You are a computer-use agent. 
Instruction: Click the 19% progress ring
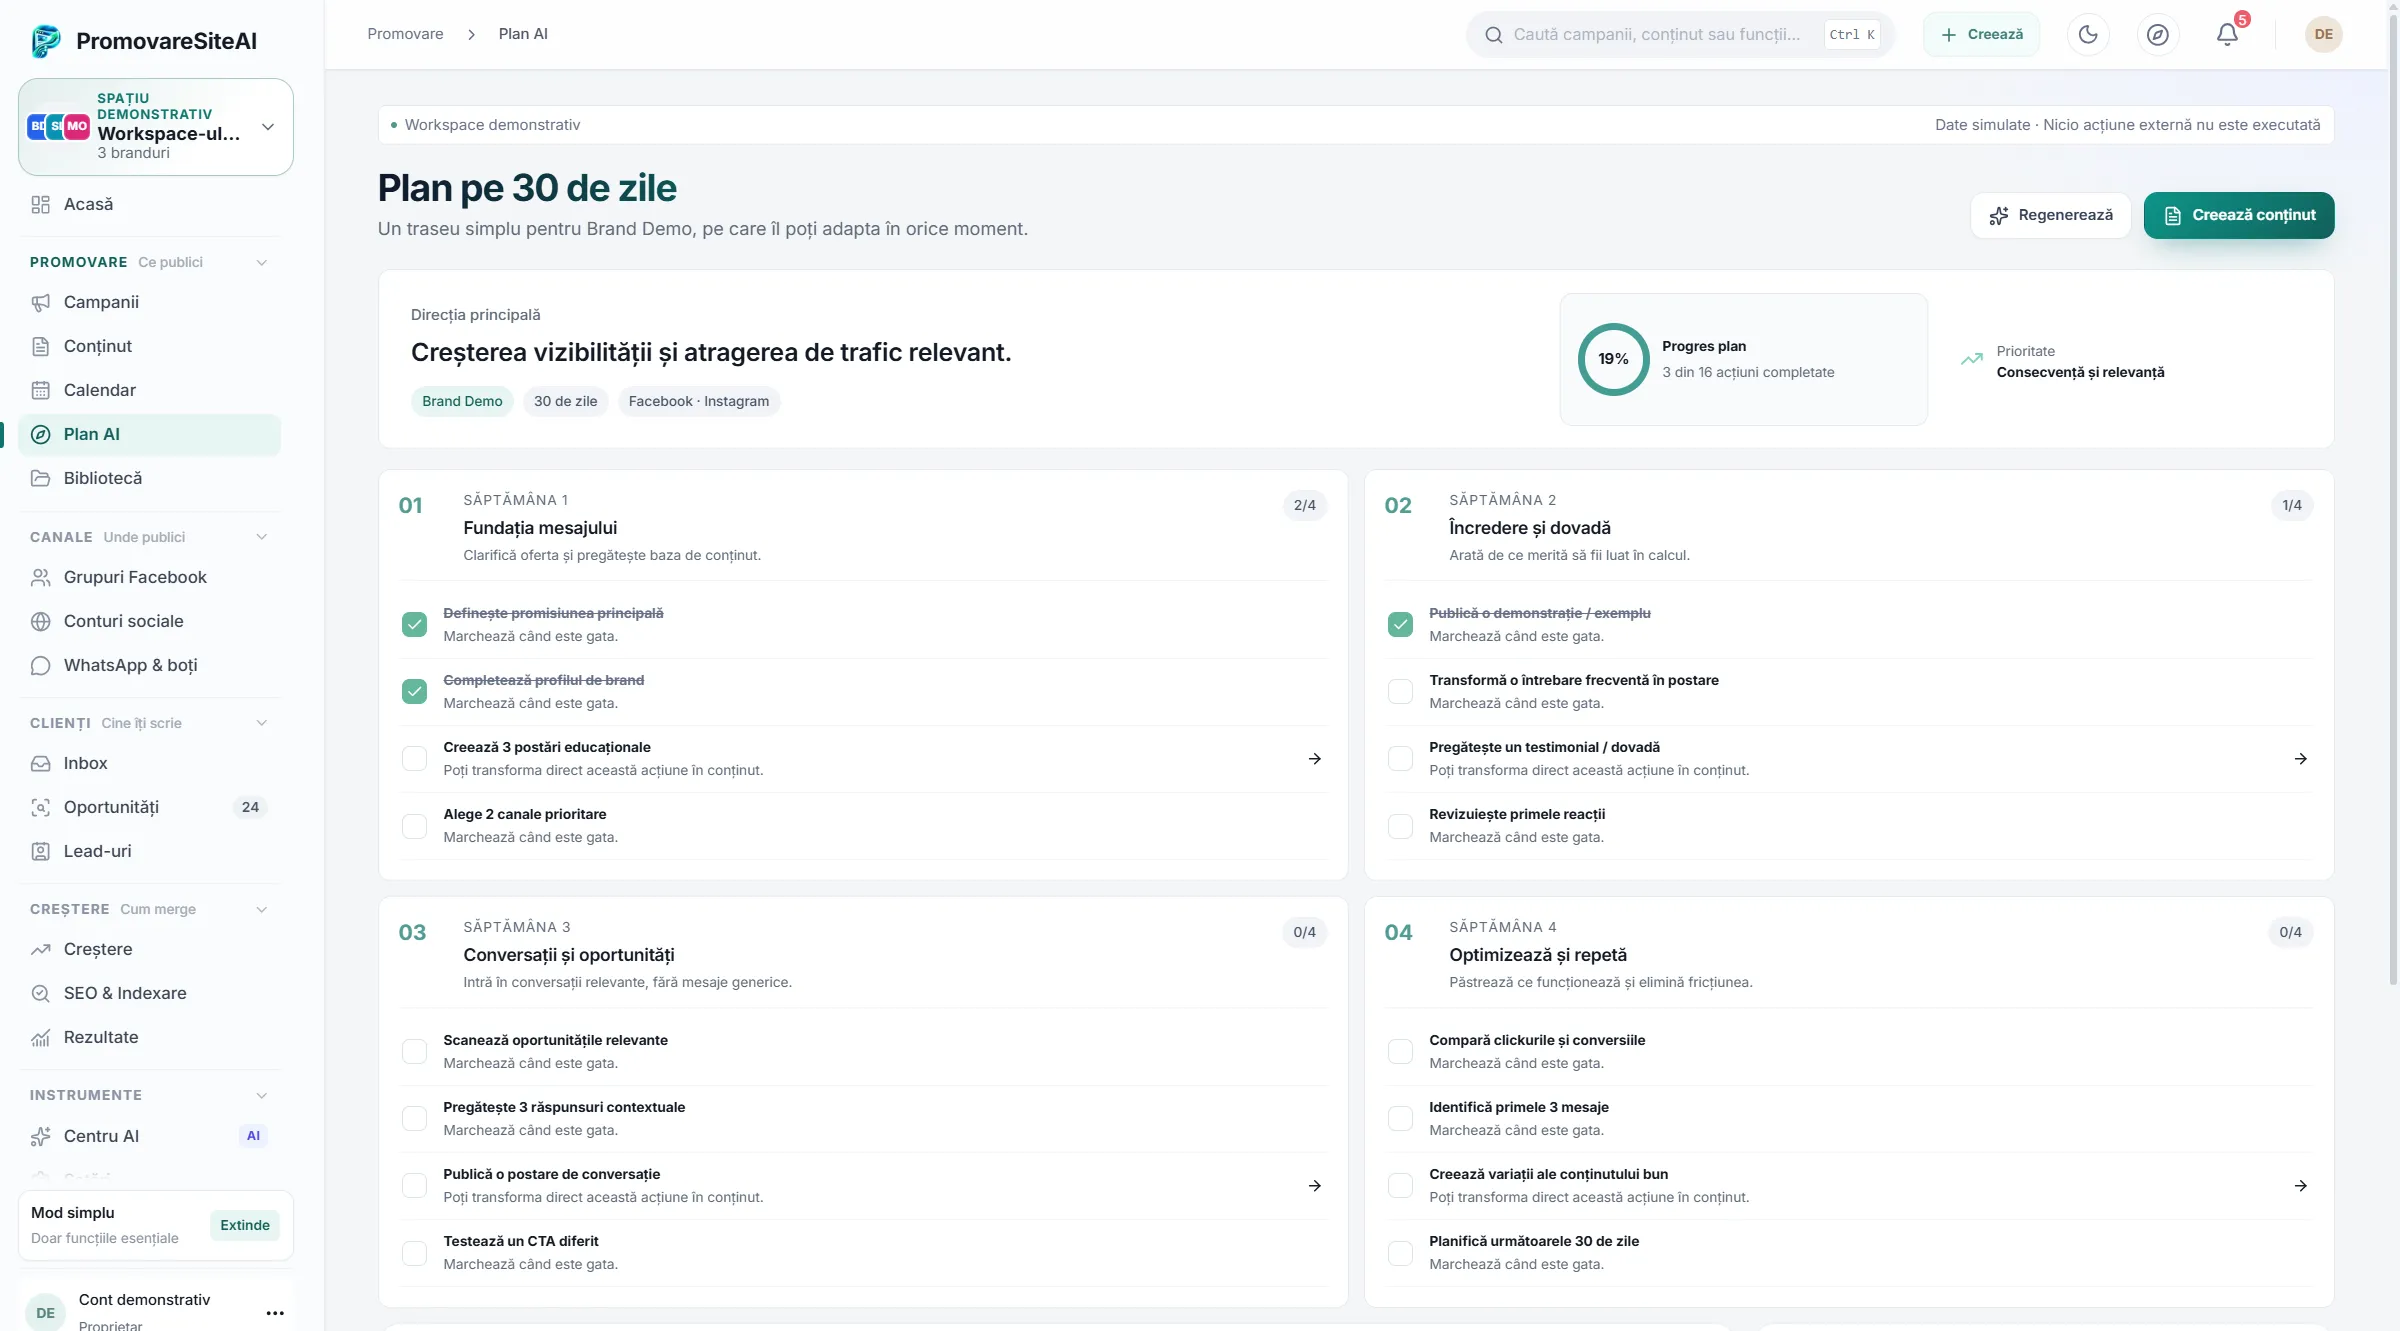coord(1613,359)
